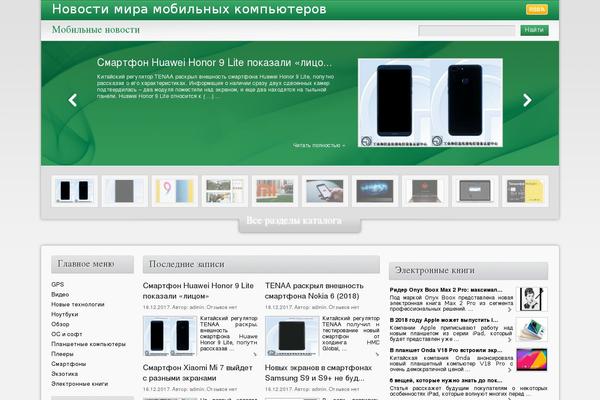Select the gray tablet carousel thumbnail

point(125,191)
